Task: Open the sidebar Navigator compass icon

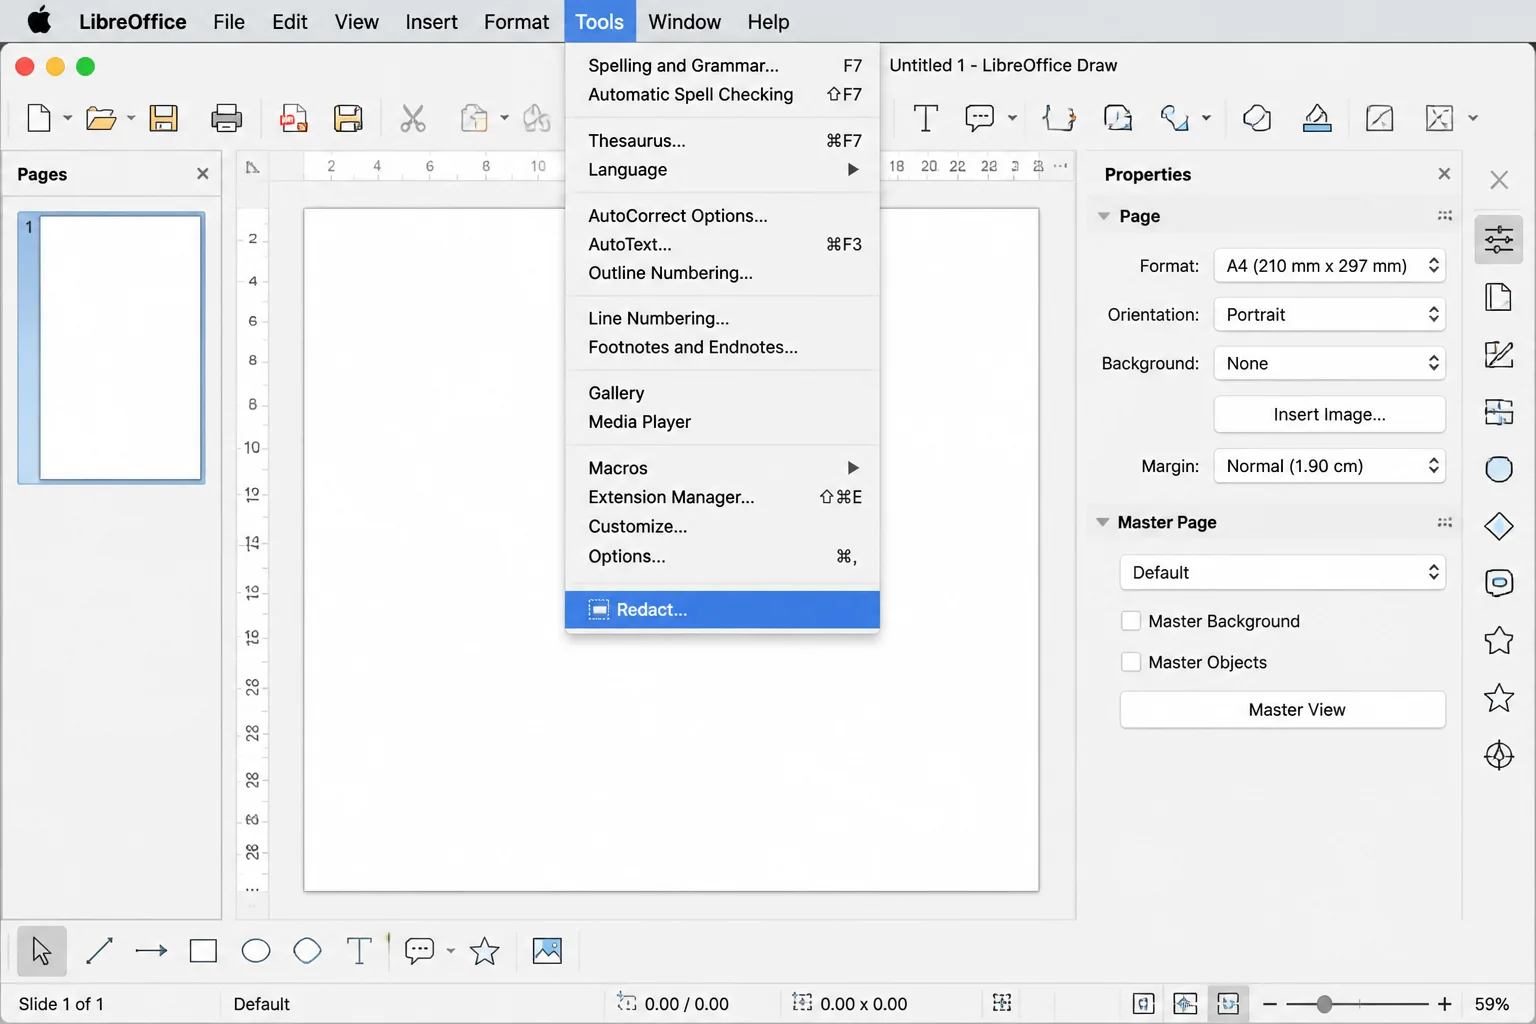Action: pos(1498,756)
